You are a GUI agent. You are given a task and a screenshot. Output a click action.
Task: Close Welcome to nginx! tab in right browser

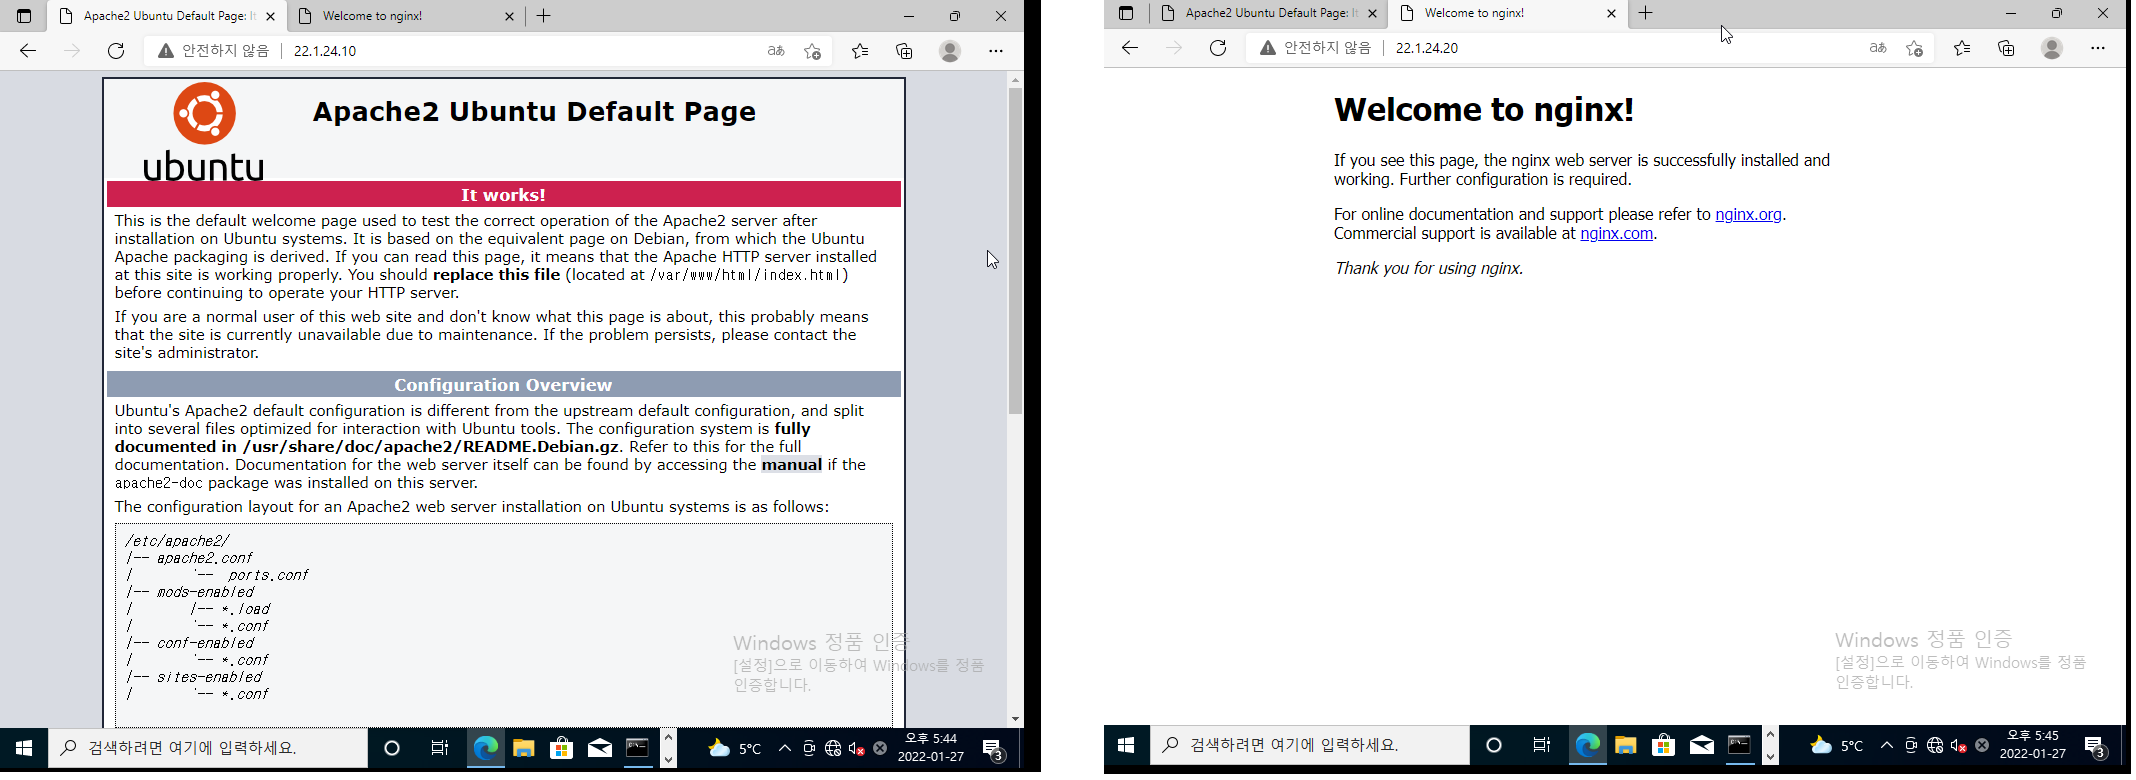pos(1611,13)
